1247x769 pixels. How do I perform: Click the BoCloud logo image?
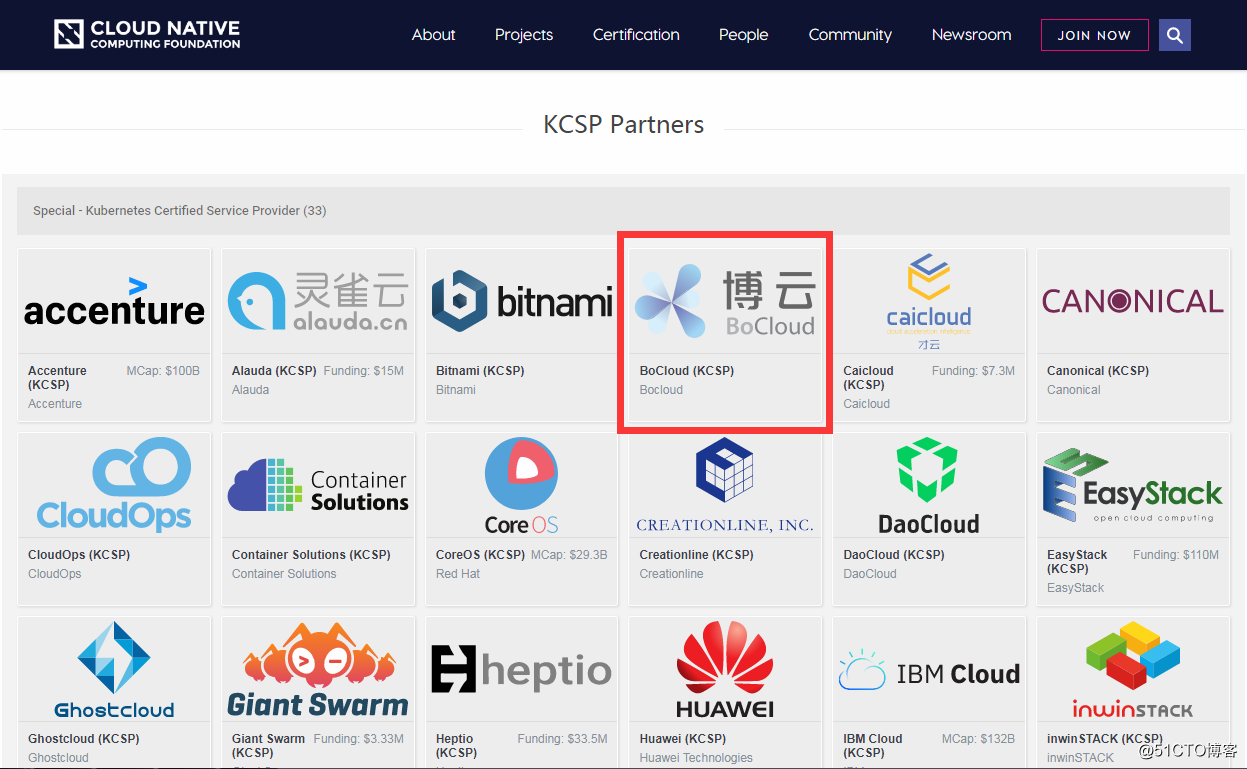(x=725, y=301)
